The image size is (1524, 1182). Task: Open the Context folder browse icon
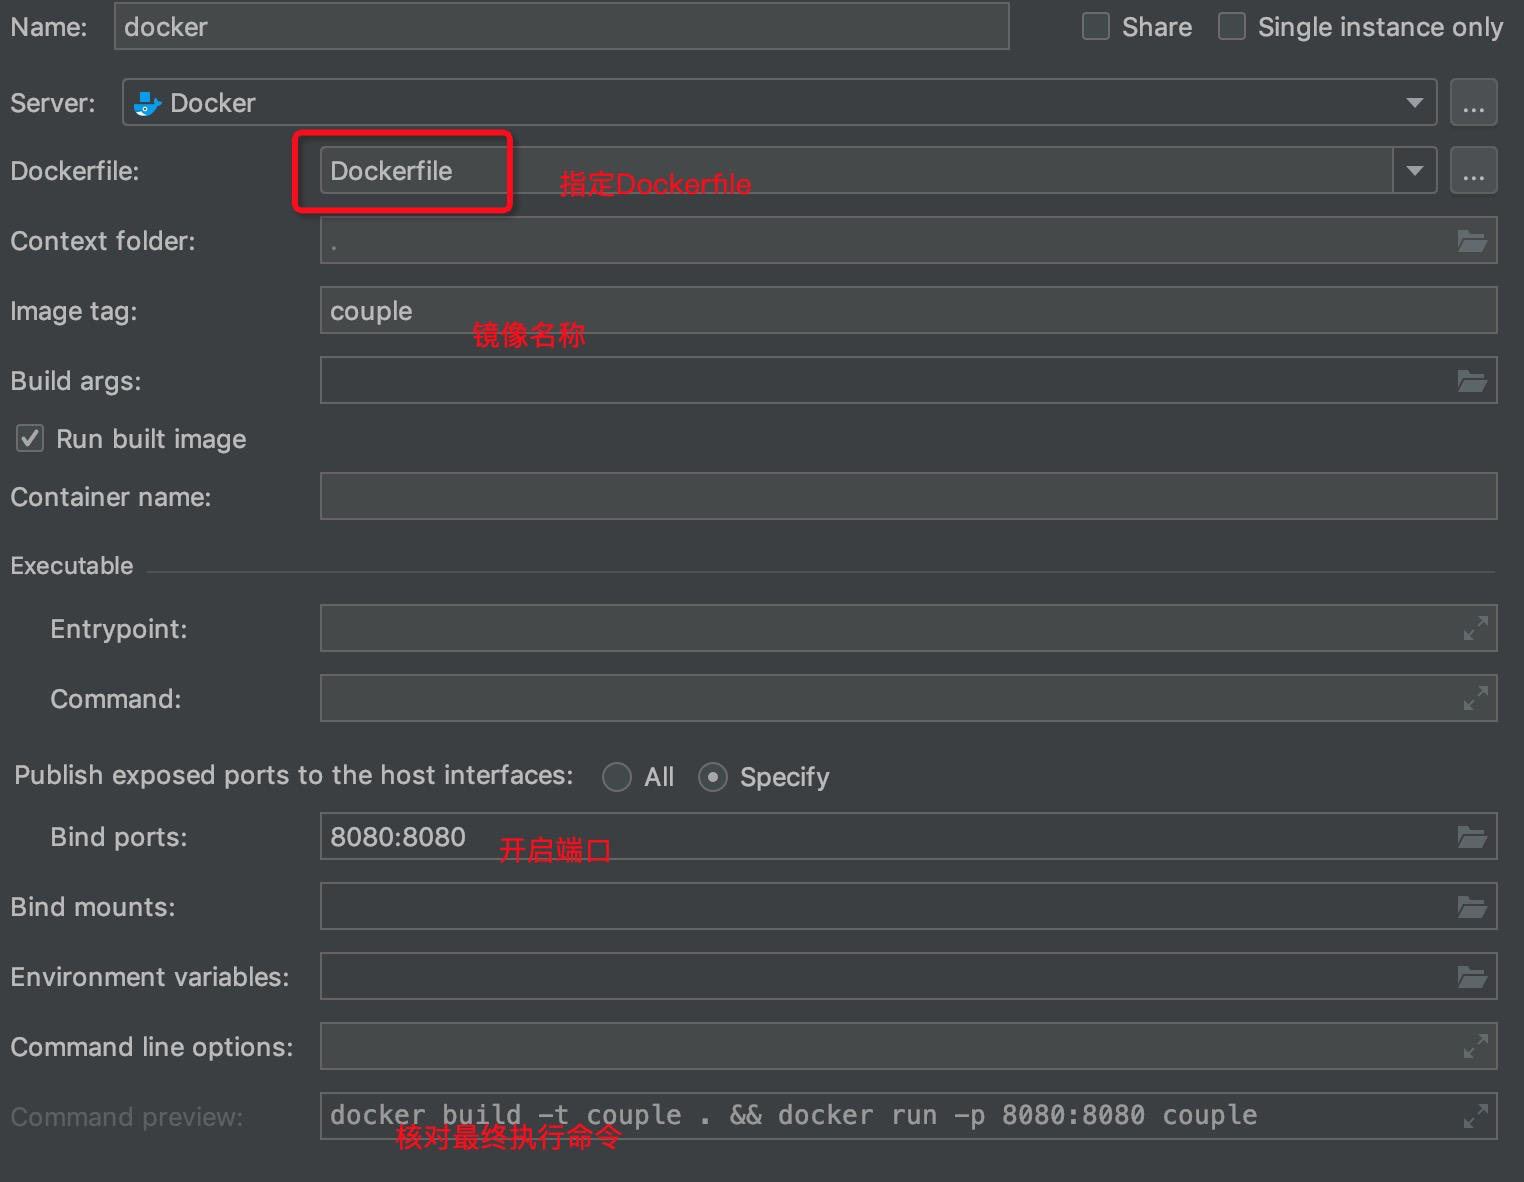[1471, 241]
